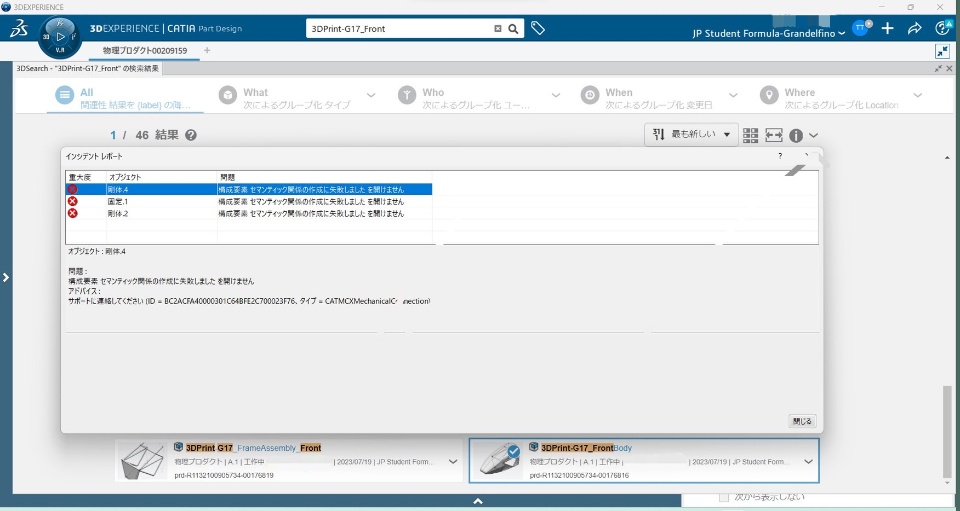
Task: Click the When clock icon
Action: pos(590,95)
